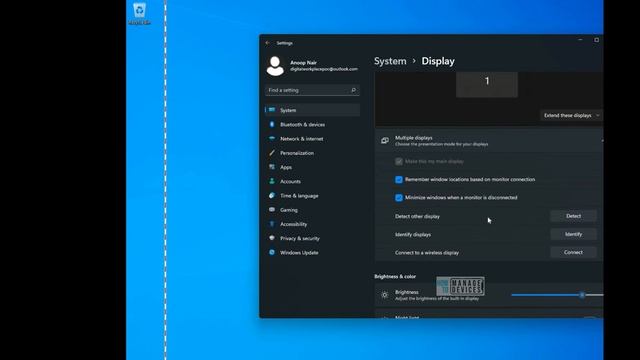Click the Multiple displays icon
Screen dimensions: 640x360
[384, 140]
